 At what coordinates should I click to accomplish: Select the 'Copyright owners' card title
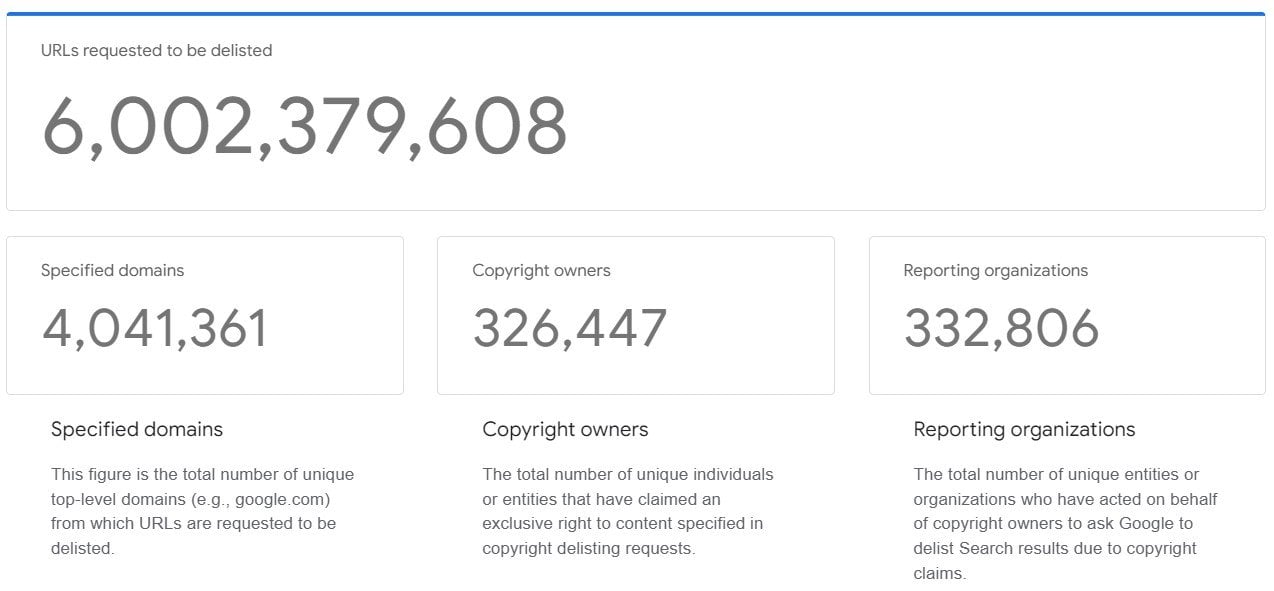[541, 270]
